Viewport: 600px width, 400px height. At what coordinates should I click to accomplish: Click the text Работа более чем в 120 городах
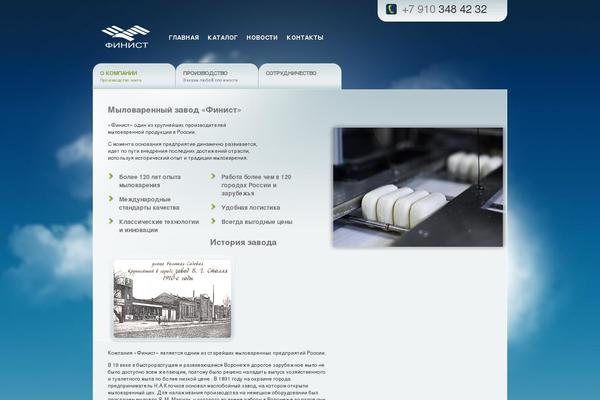point(256,185)
